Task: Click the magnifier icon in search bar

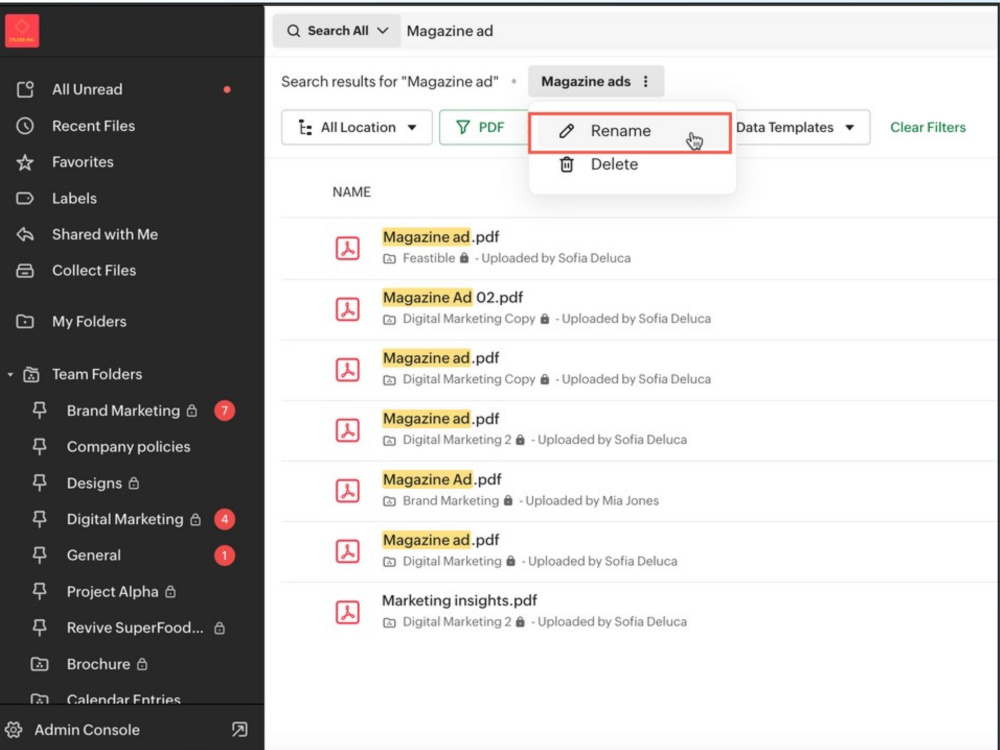Action: pyautogui.click(x=293, y=31)
